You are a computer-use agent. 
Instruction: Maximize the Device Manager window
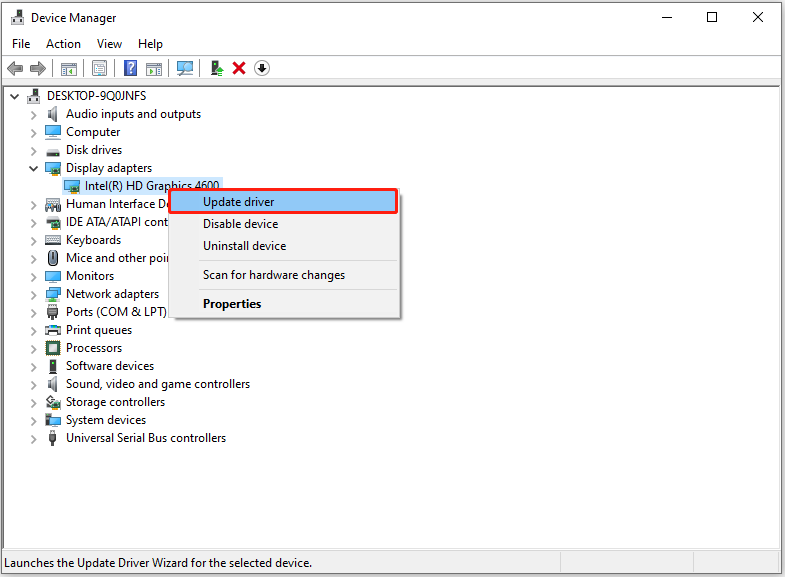[x=712, y=18]
